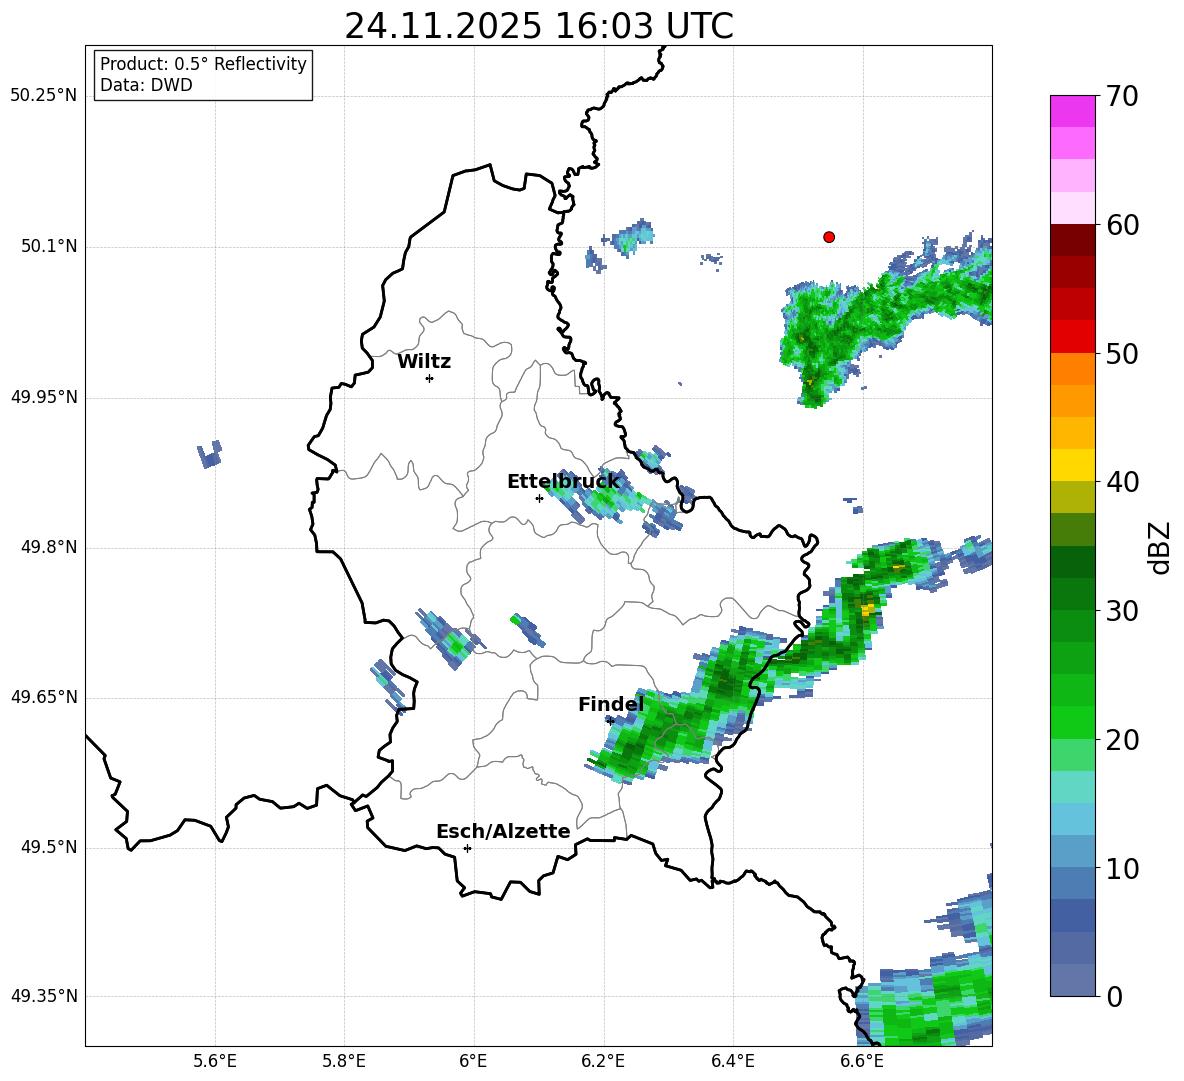Click the 50 tick on the colorbar
Viewport: 1184px width, 1081px height.
pos(1122,353)
